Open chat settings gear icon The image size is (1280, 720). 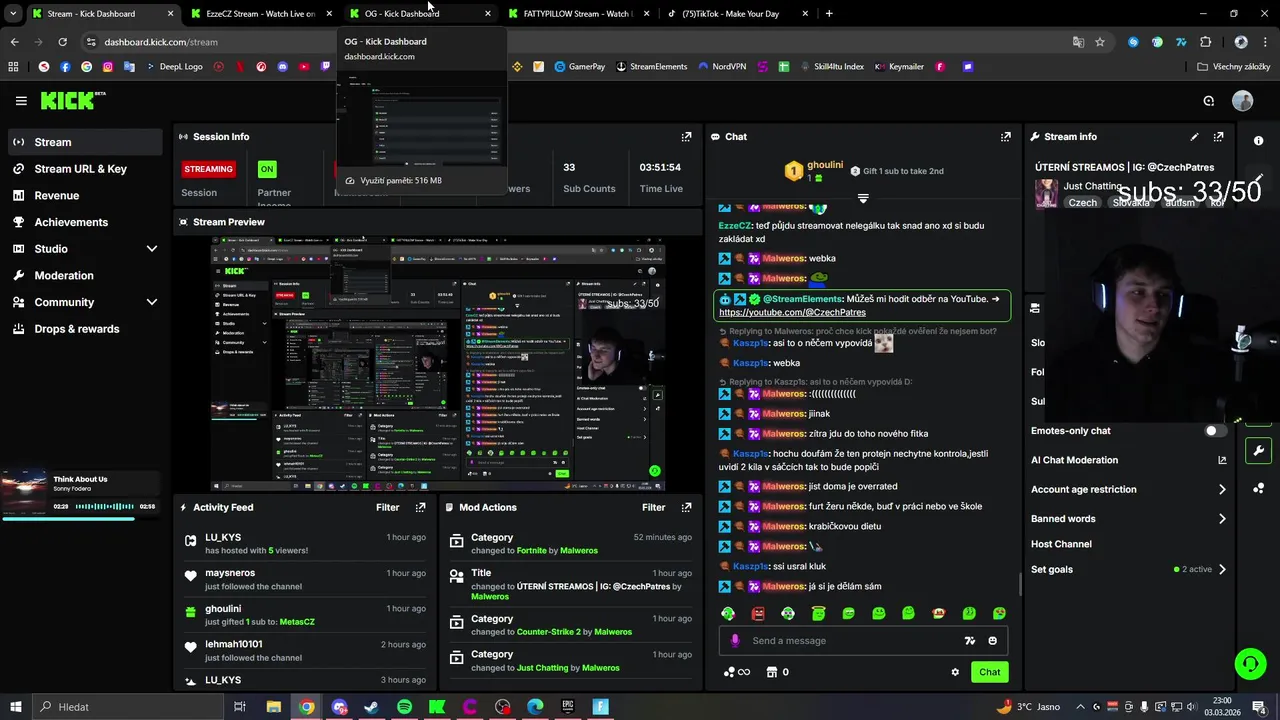click(955, 672)
